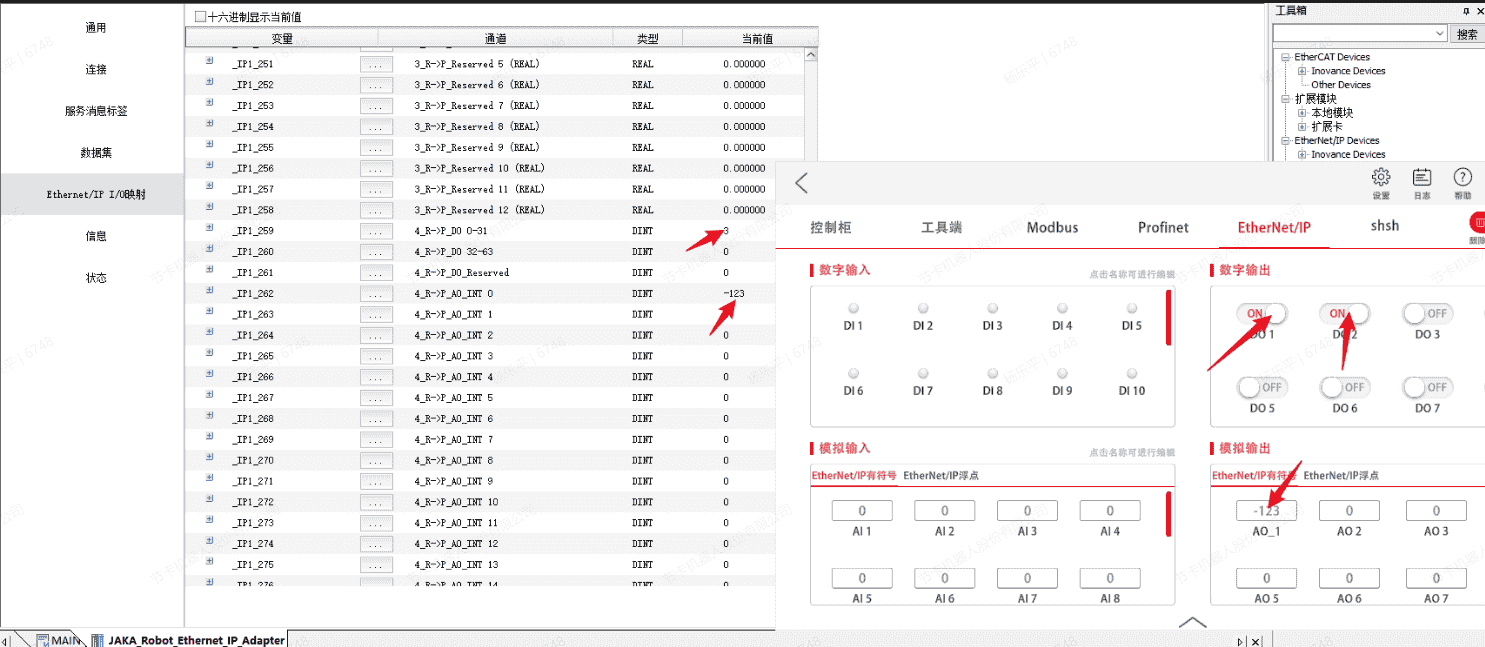This screenshot has height=647, width=1485.
Task: Click the digital input panel red scrollbar
Action: click(1167, 318)
